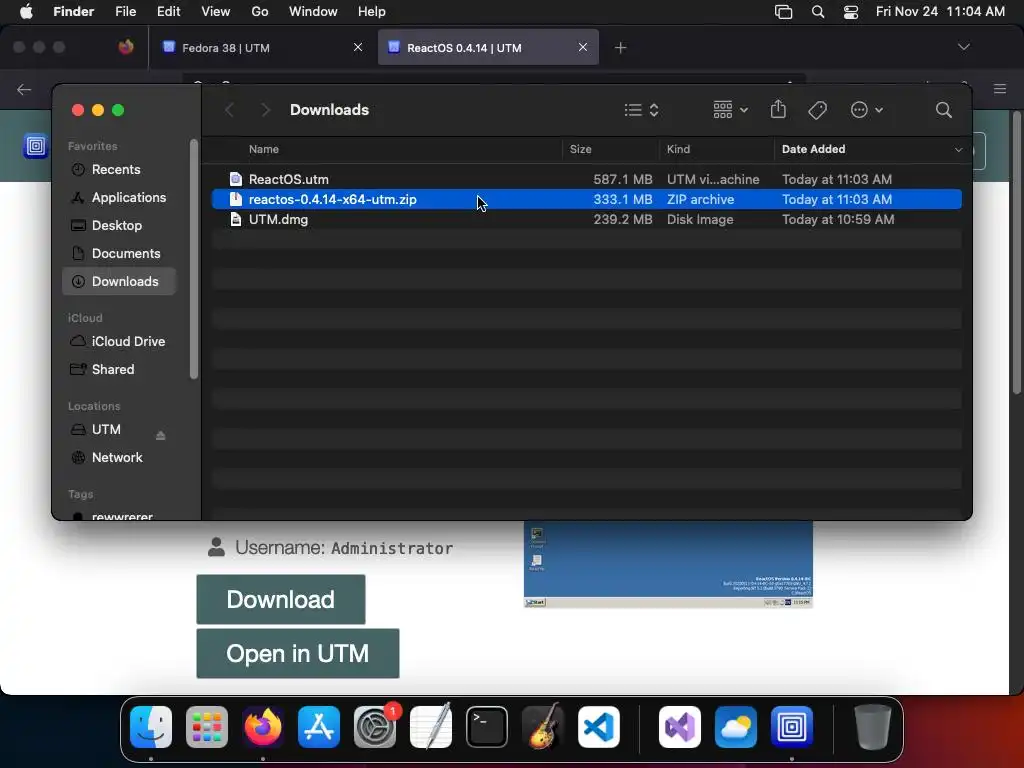The image size is (1024, 768).
Task: Open GarageBand in the Dock
Action: click(x=543, y=727)
